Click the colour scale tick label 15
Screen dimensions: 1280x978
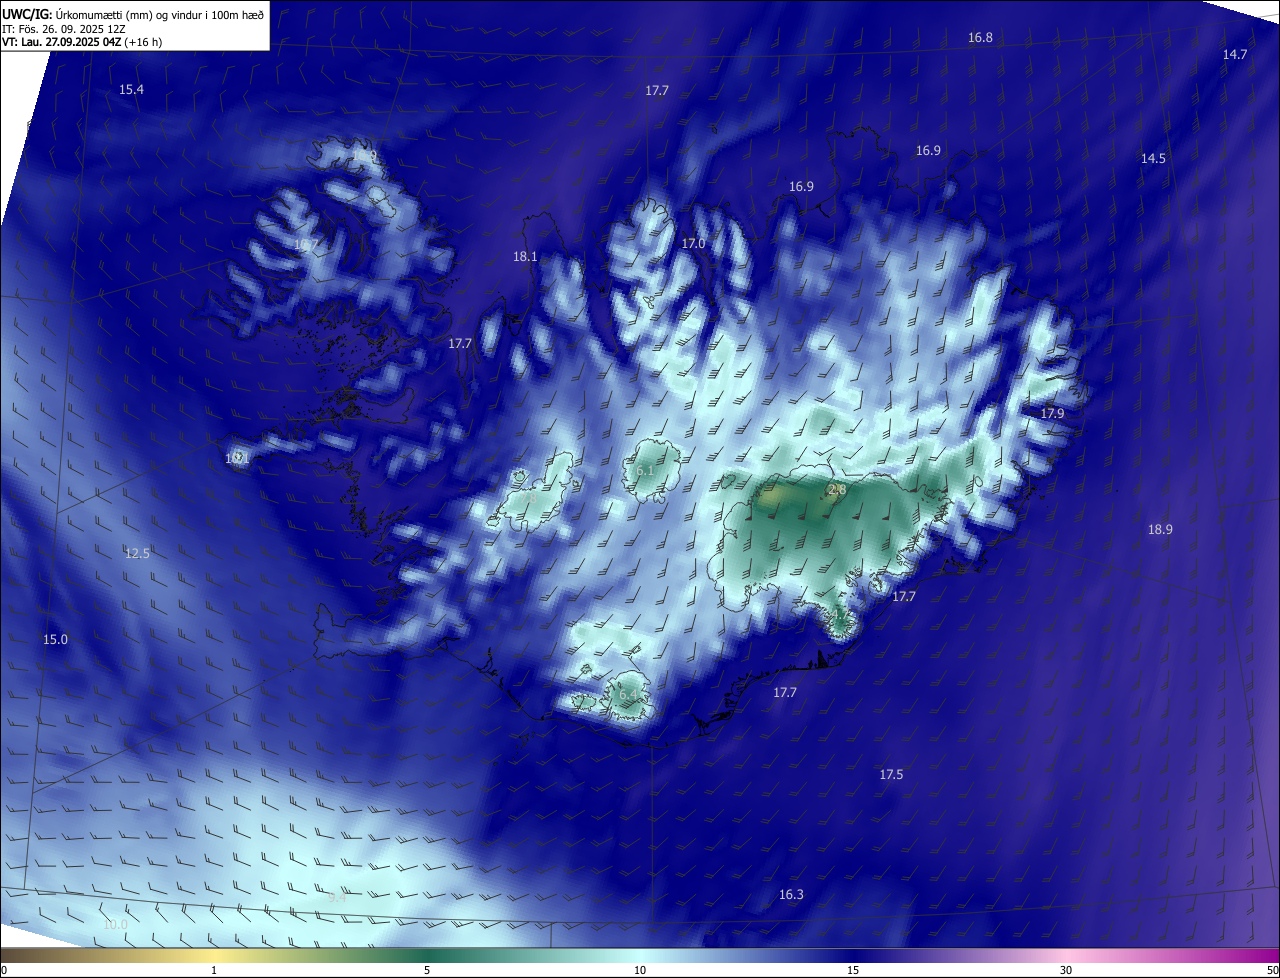[853, 970]
